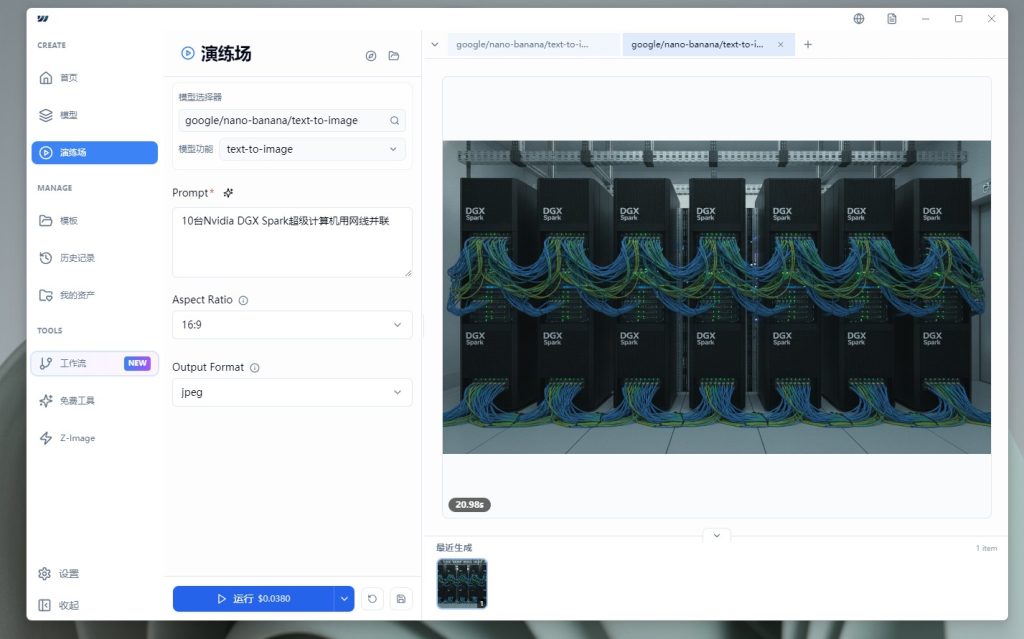Click the app logo in title bar
This screenshot has height=639, width=1024.
[43, 18]
